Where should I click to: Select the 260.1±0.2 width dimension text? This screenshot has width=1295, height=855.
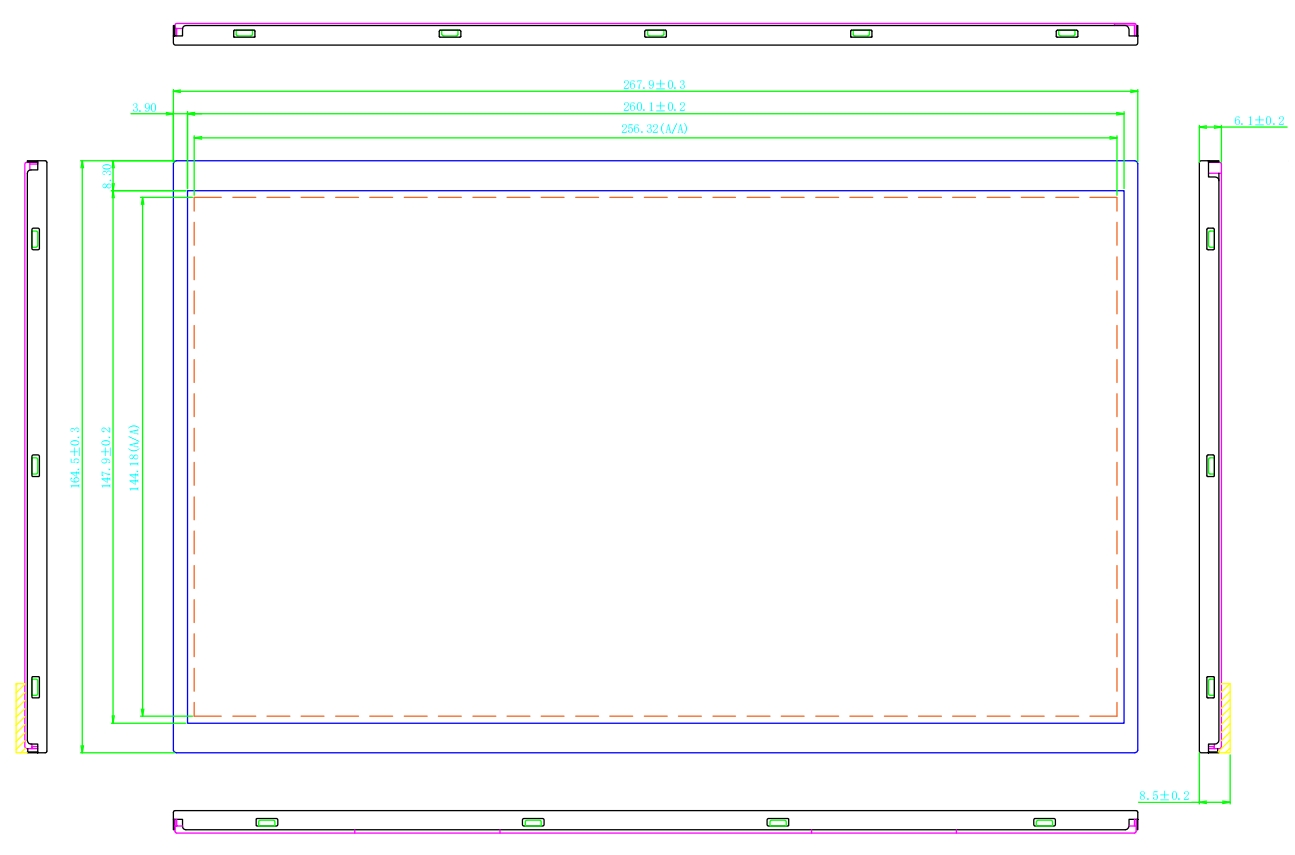(654, 107)
